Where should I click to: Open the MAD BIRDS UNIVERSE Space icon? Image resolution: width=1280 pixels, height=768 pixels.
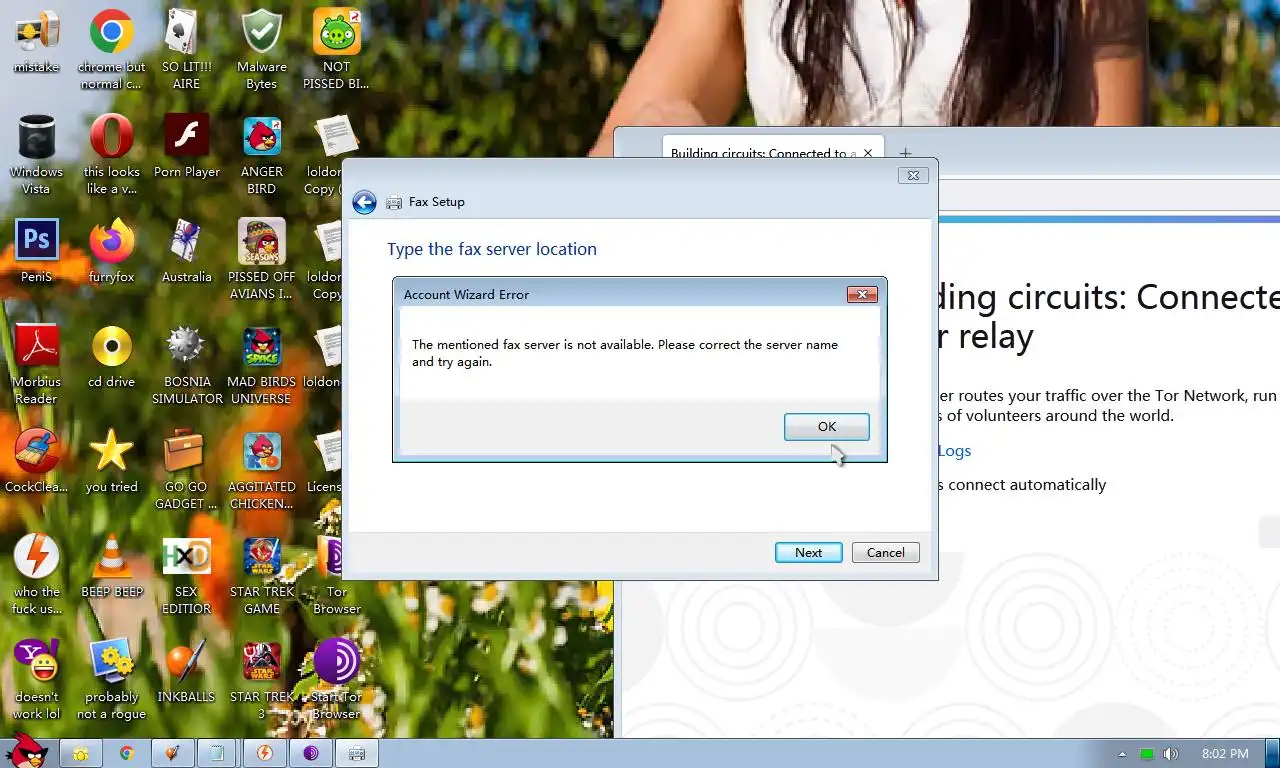(x=262, y=363)
